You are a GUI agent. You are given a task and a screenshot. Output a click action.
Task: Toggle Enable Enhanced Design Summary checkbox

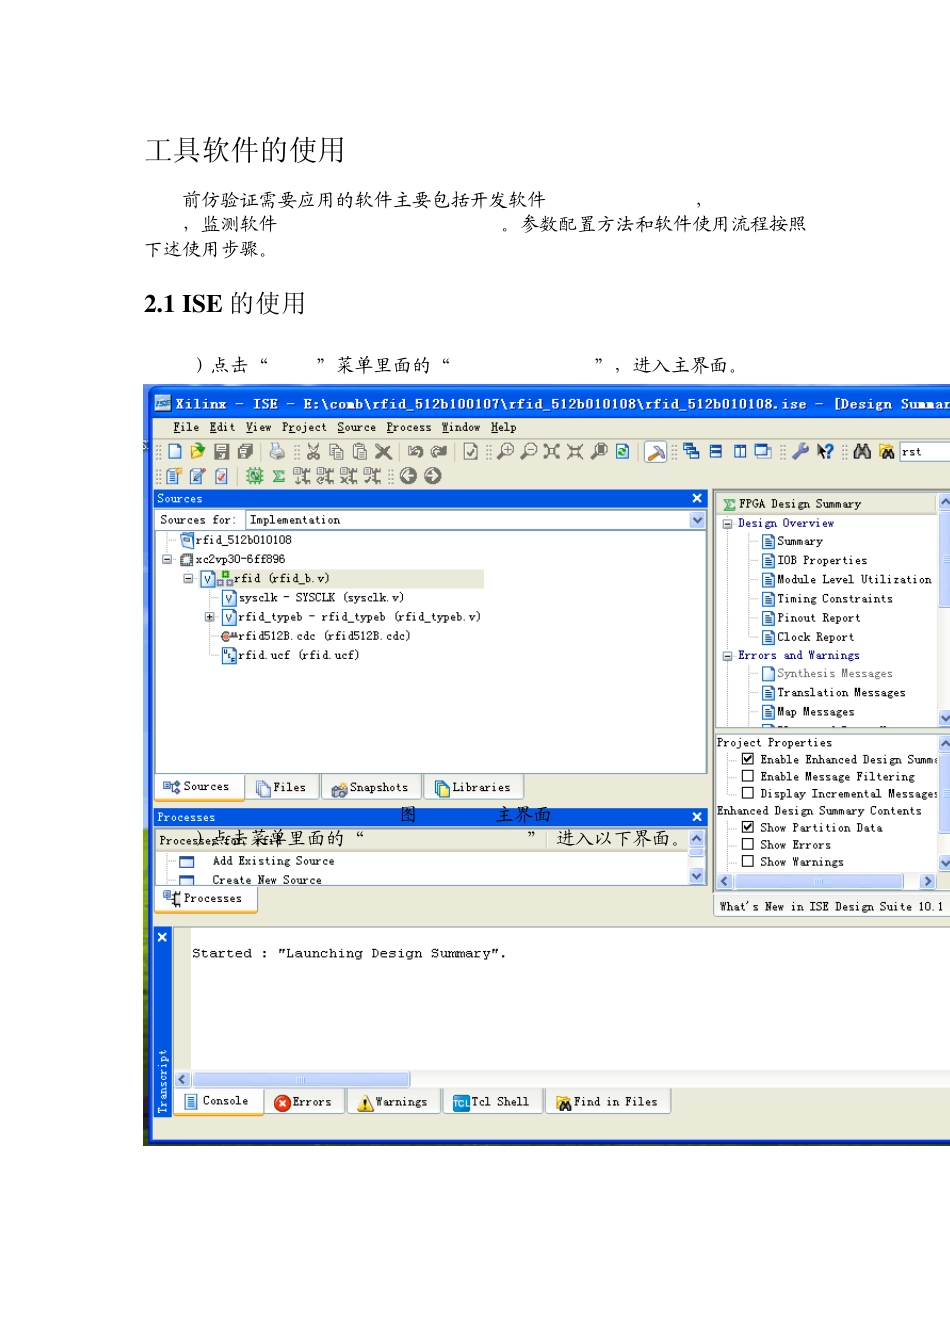click(747, 759)
